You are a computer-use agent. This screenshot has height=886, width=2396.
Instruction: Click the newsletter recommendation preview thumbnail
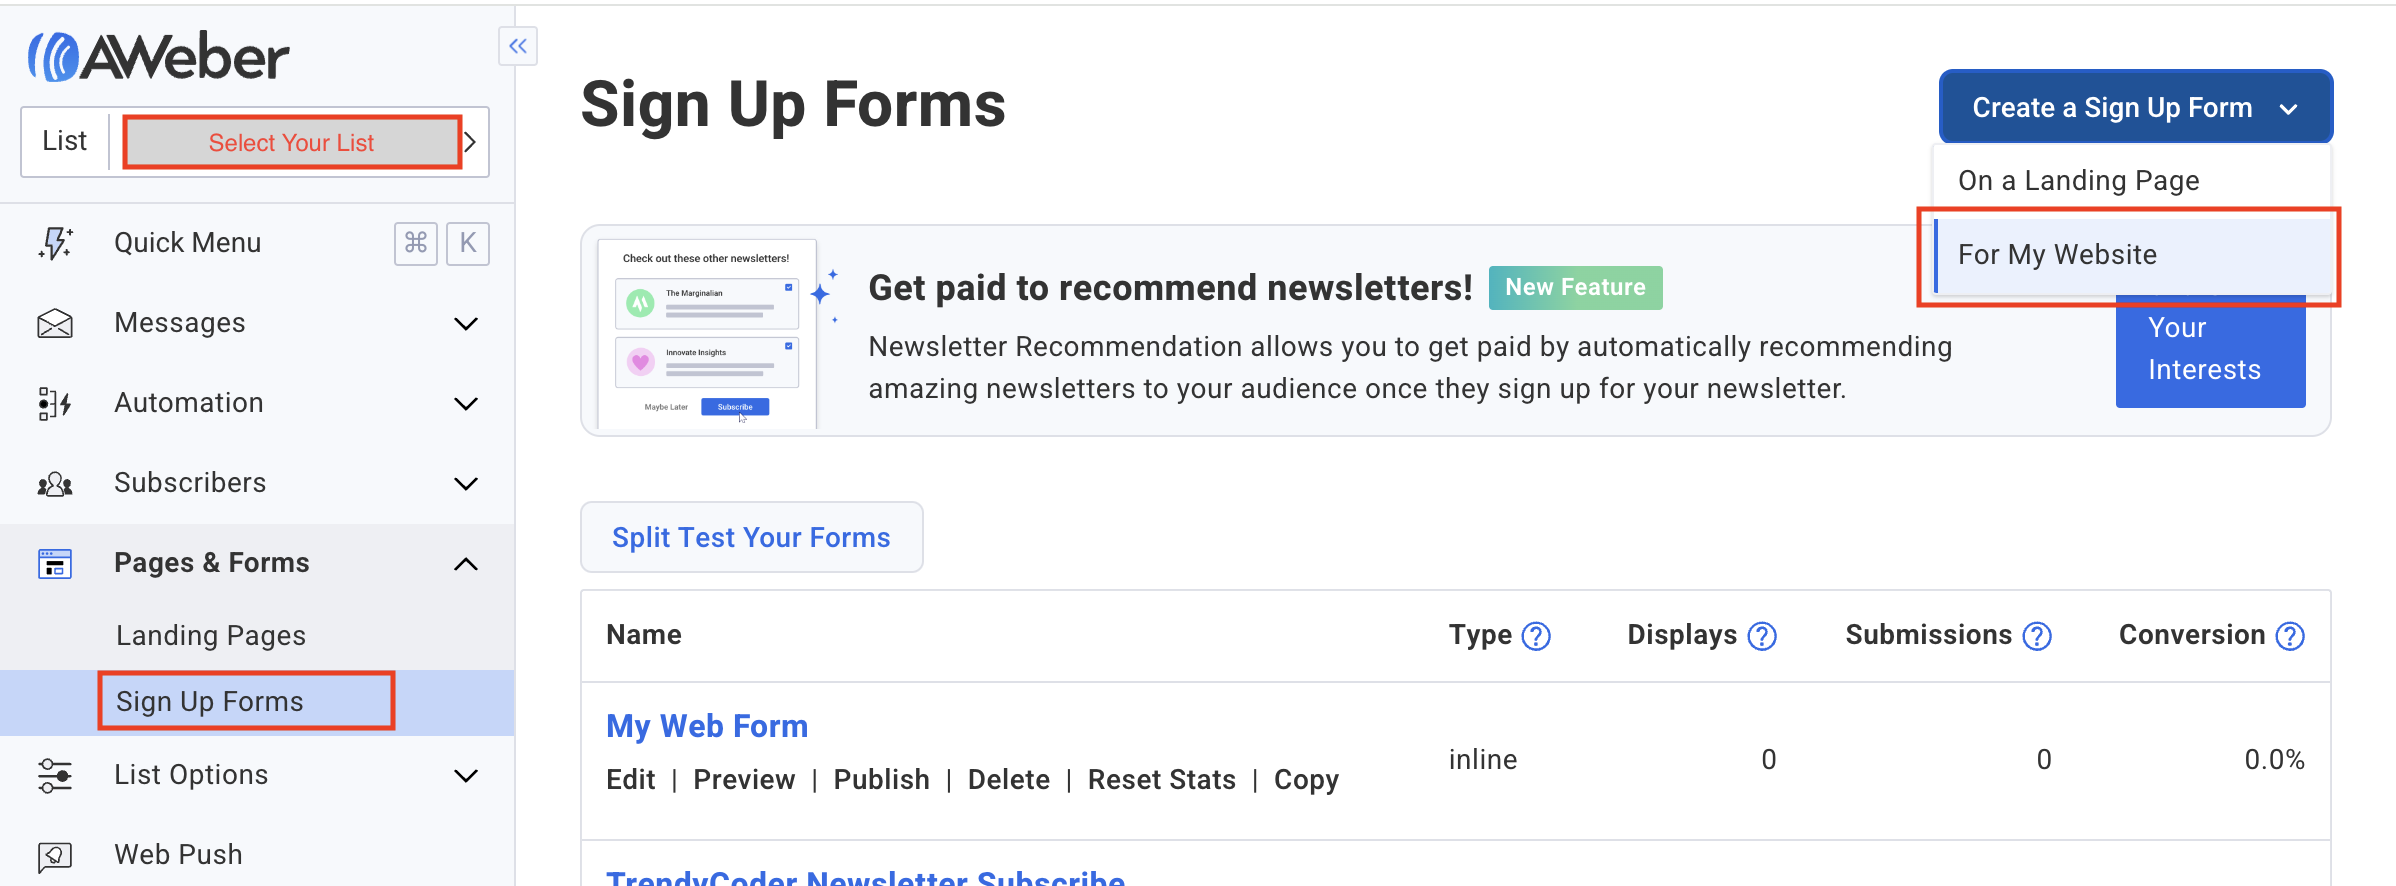707,333
